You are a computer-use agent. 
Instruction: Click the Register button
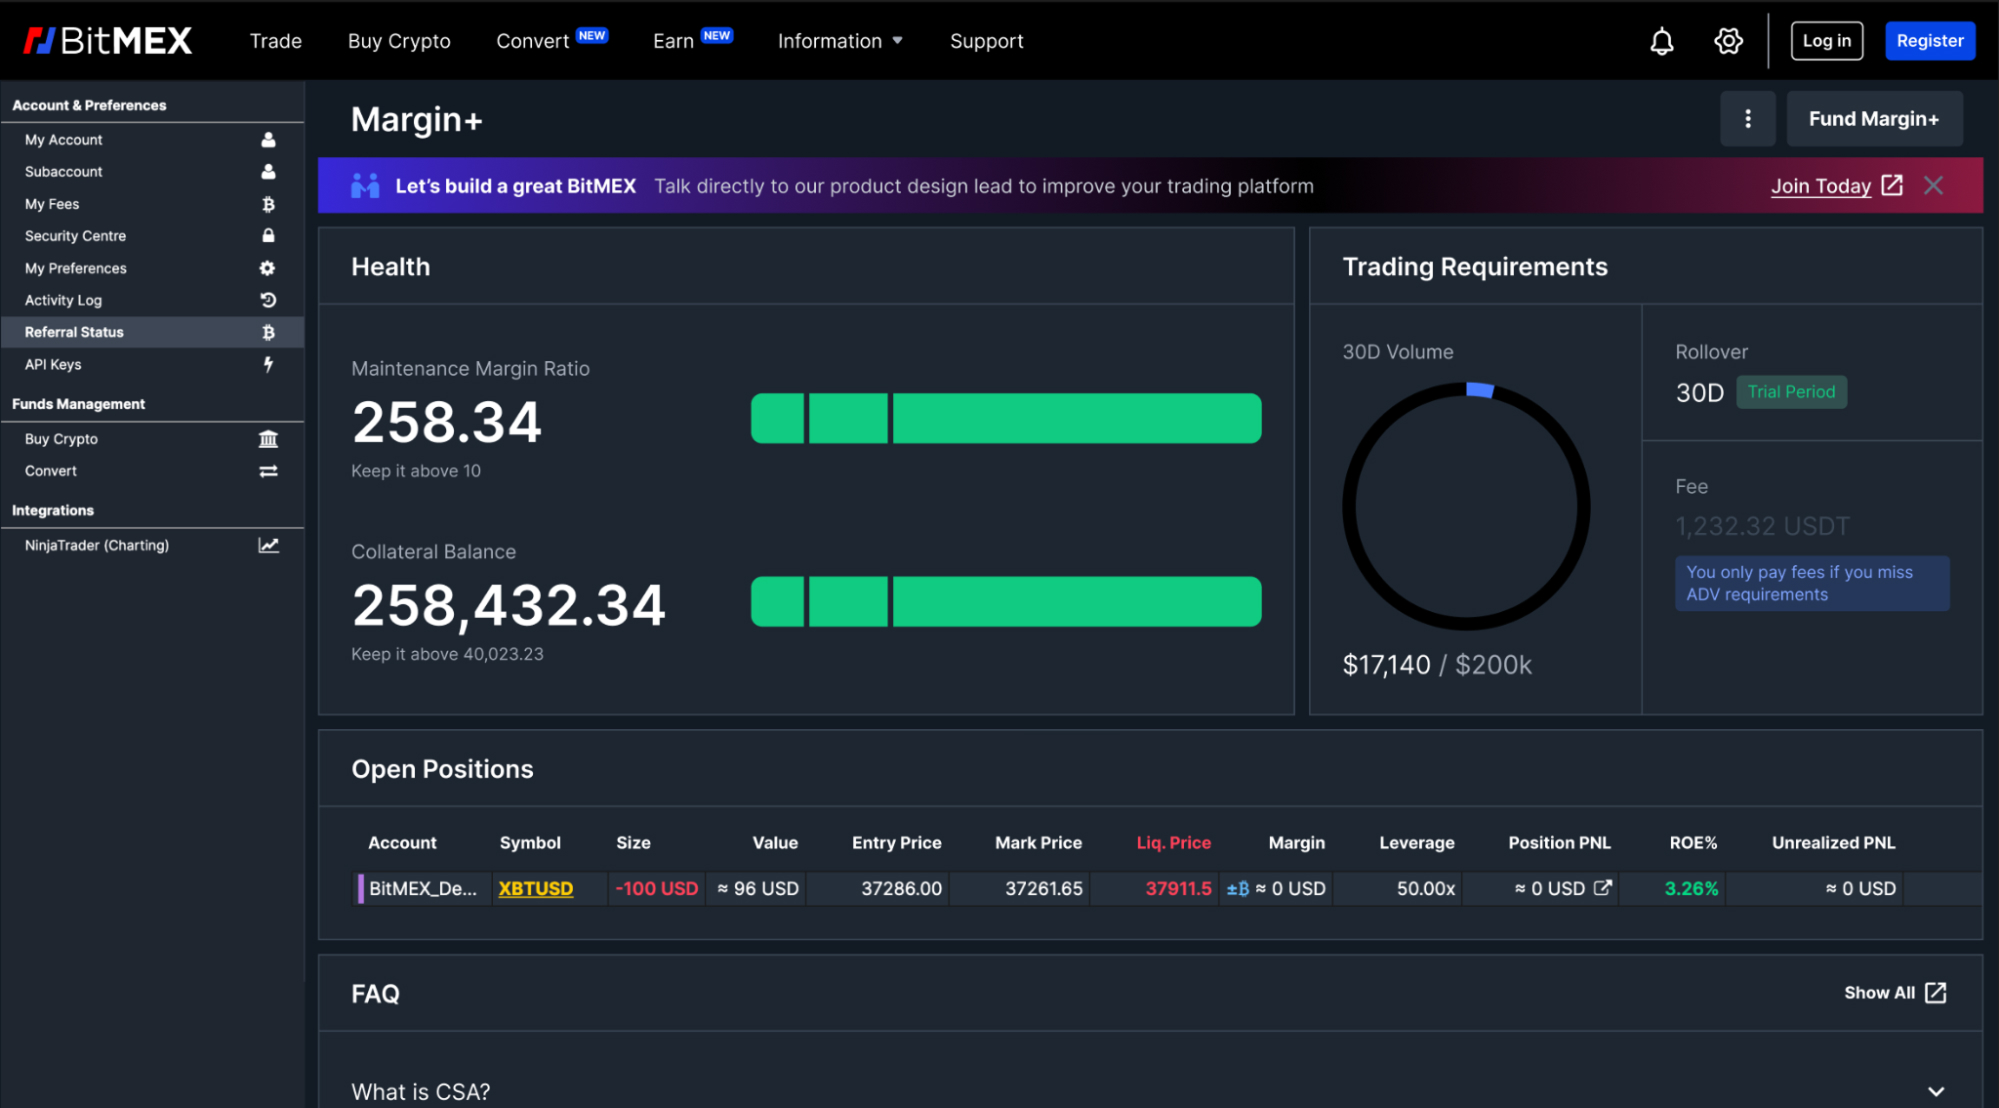coord(1929,41)
